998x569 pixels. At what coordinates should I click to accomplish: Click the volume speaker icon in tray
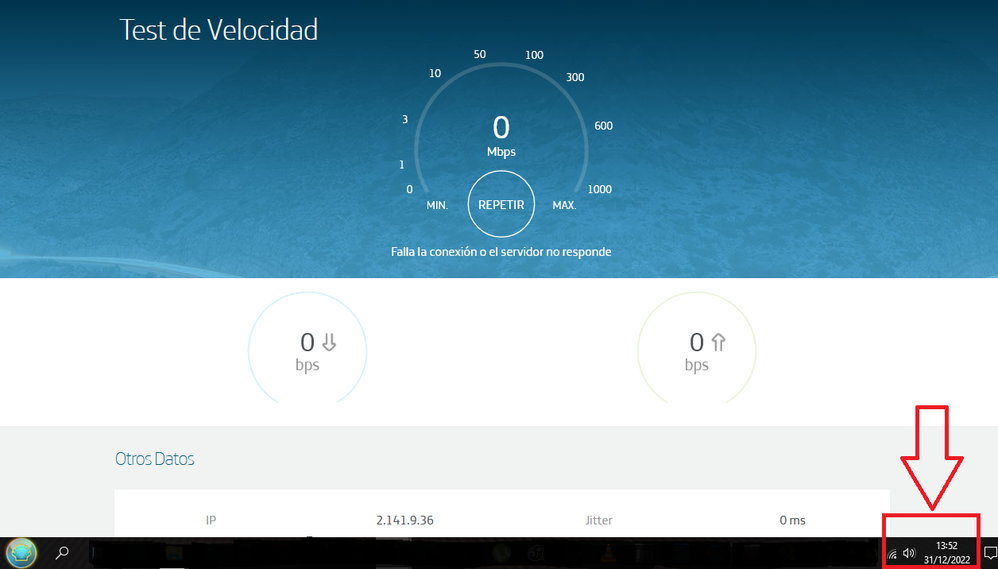pos(908,553)
